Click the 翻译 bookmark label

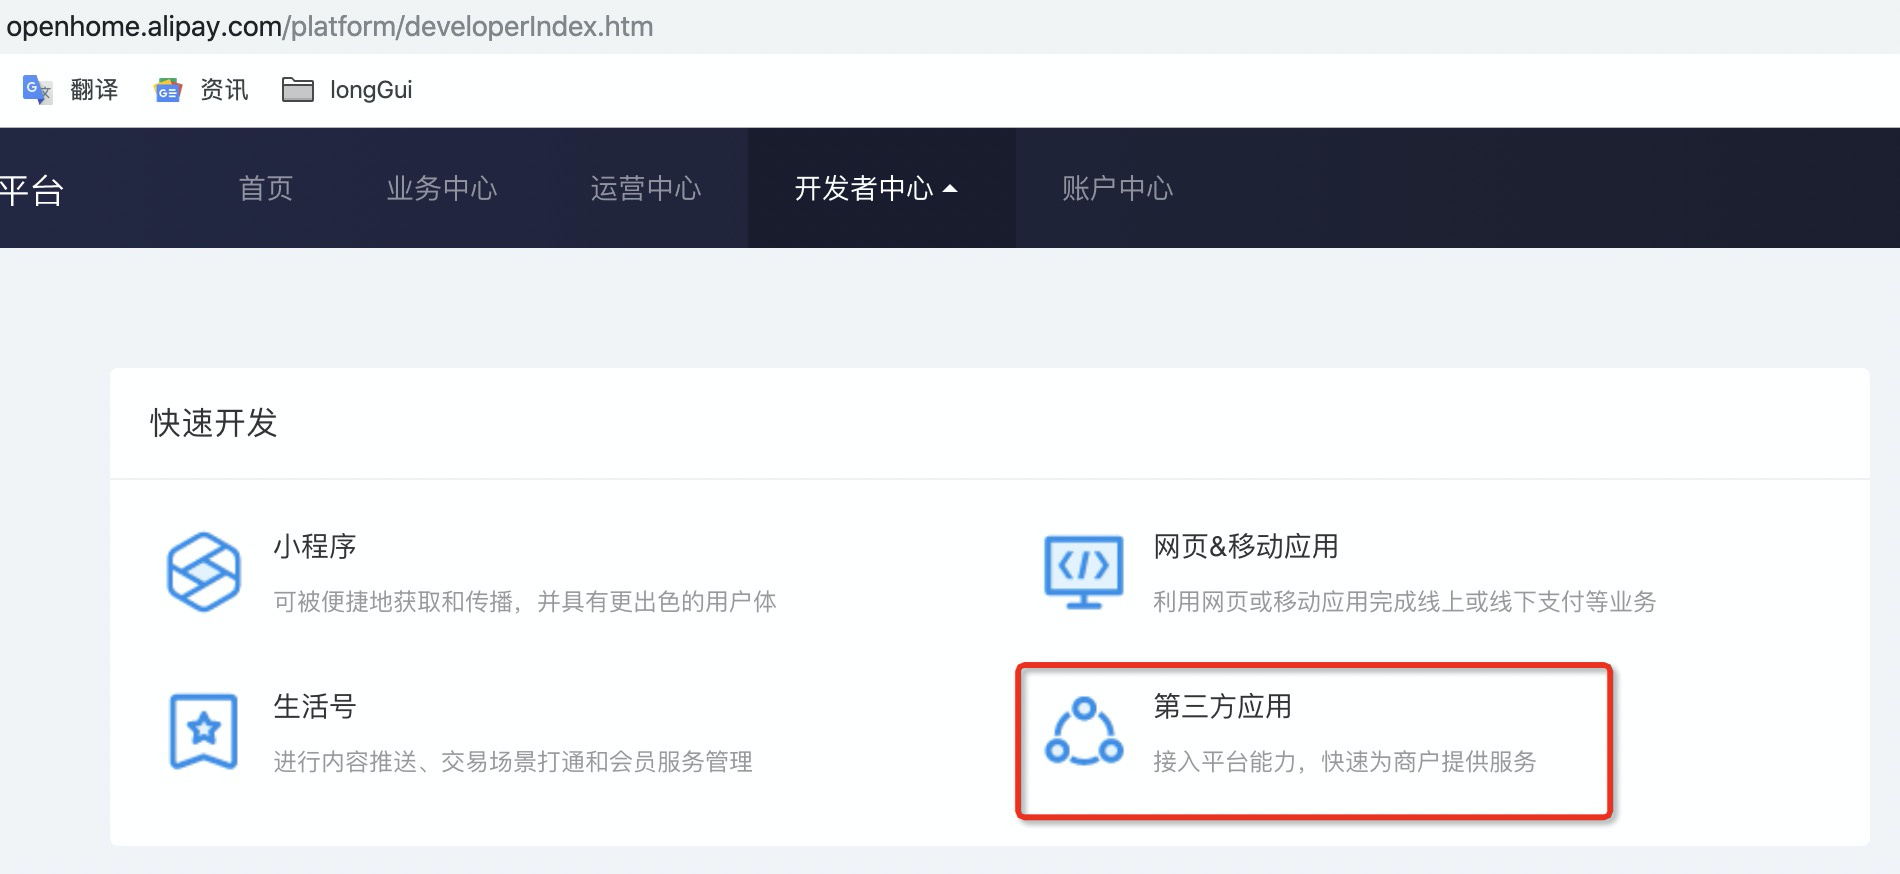(x=94, y=90)
